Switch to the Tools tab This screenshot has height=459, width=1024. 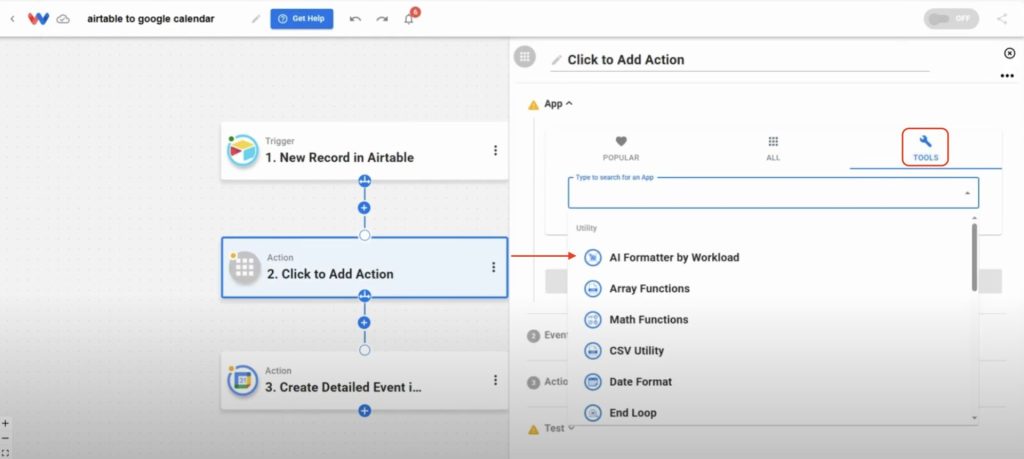click(x=925, y=148)
